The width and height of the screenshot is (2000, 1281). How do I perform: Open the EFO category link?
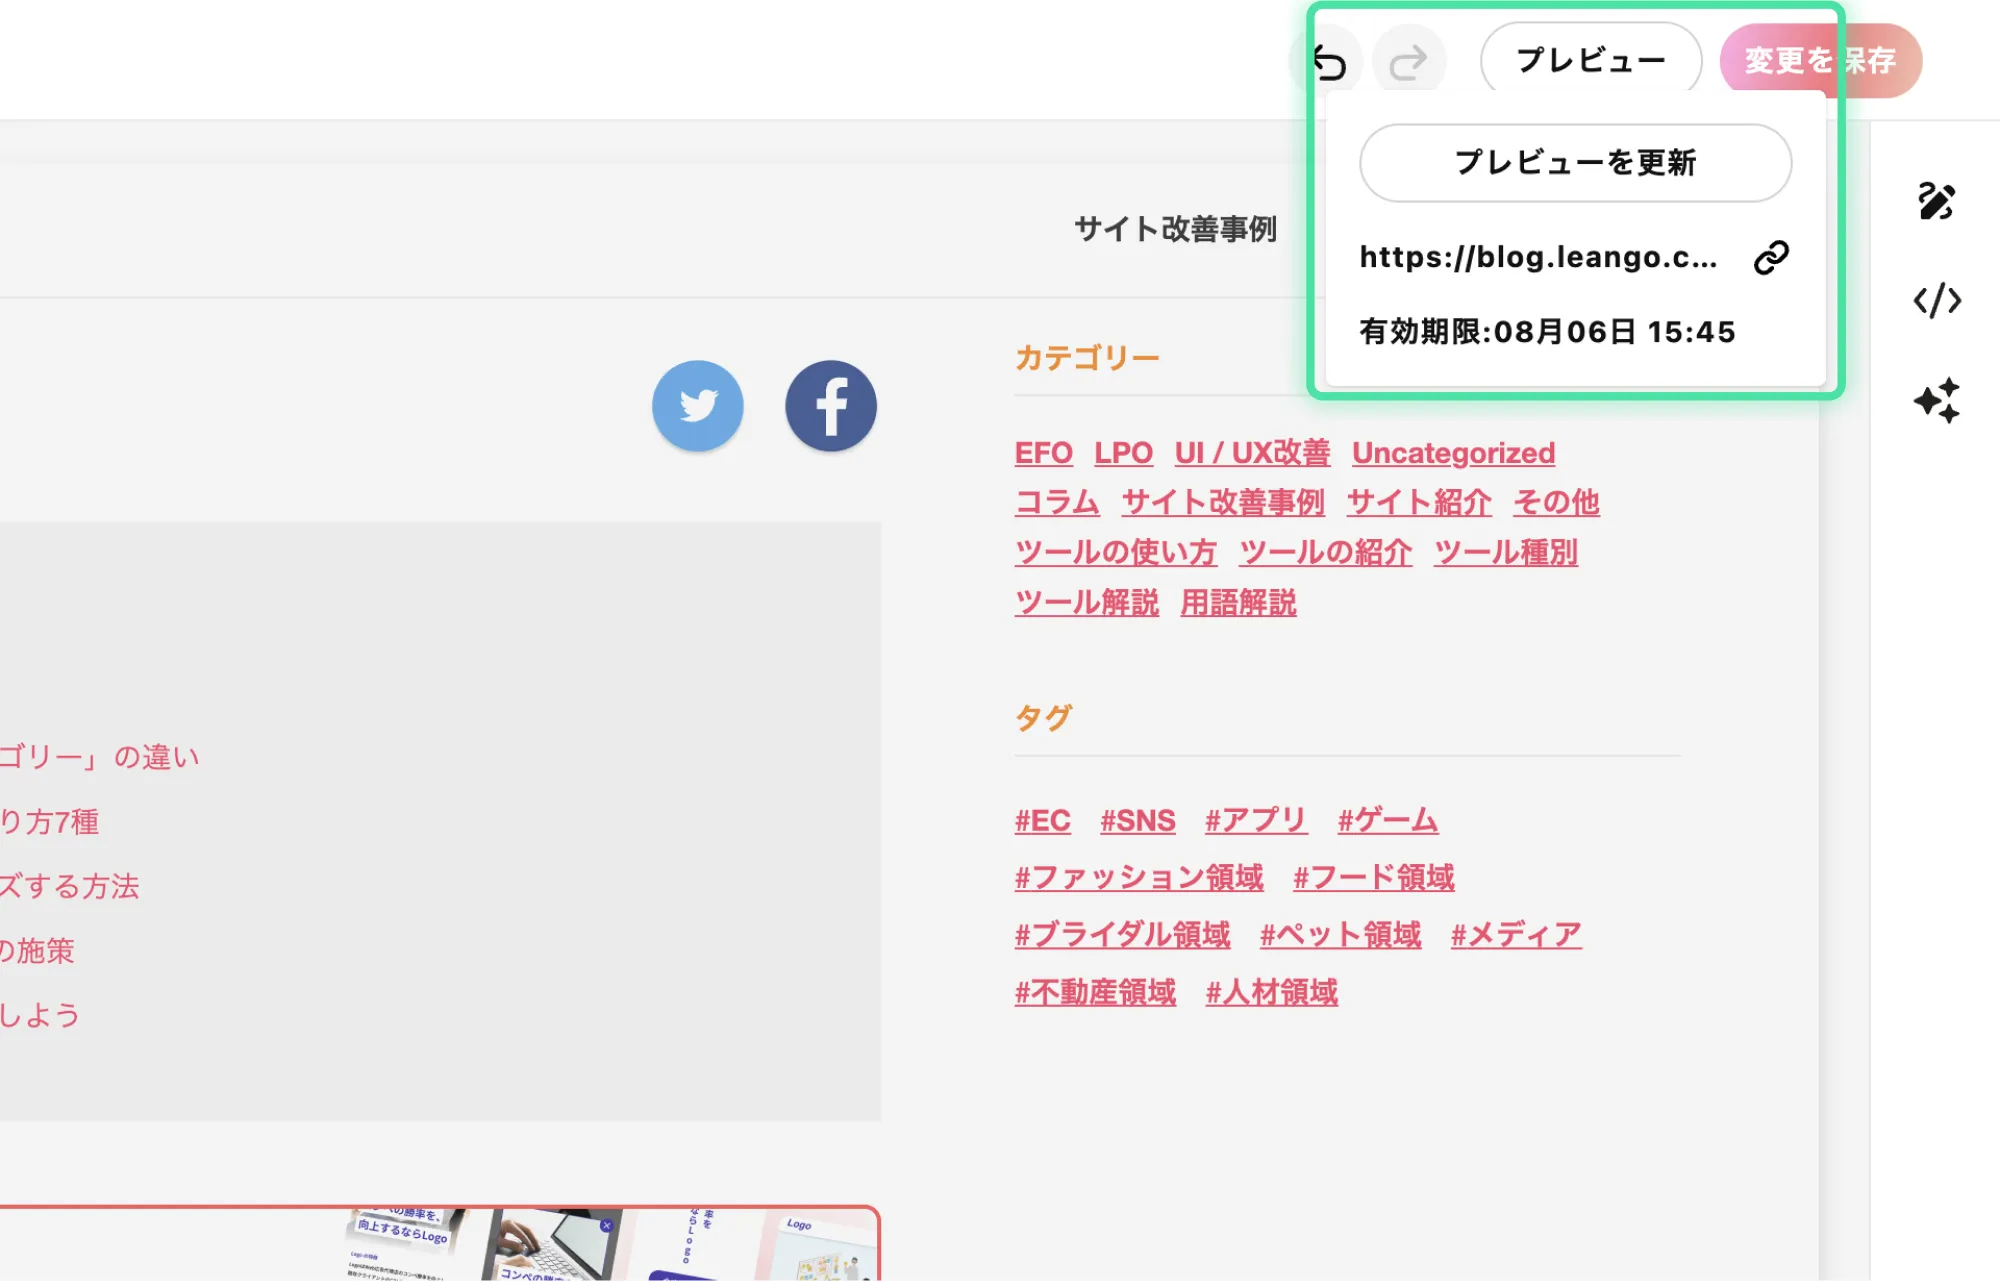1043,453
